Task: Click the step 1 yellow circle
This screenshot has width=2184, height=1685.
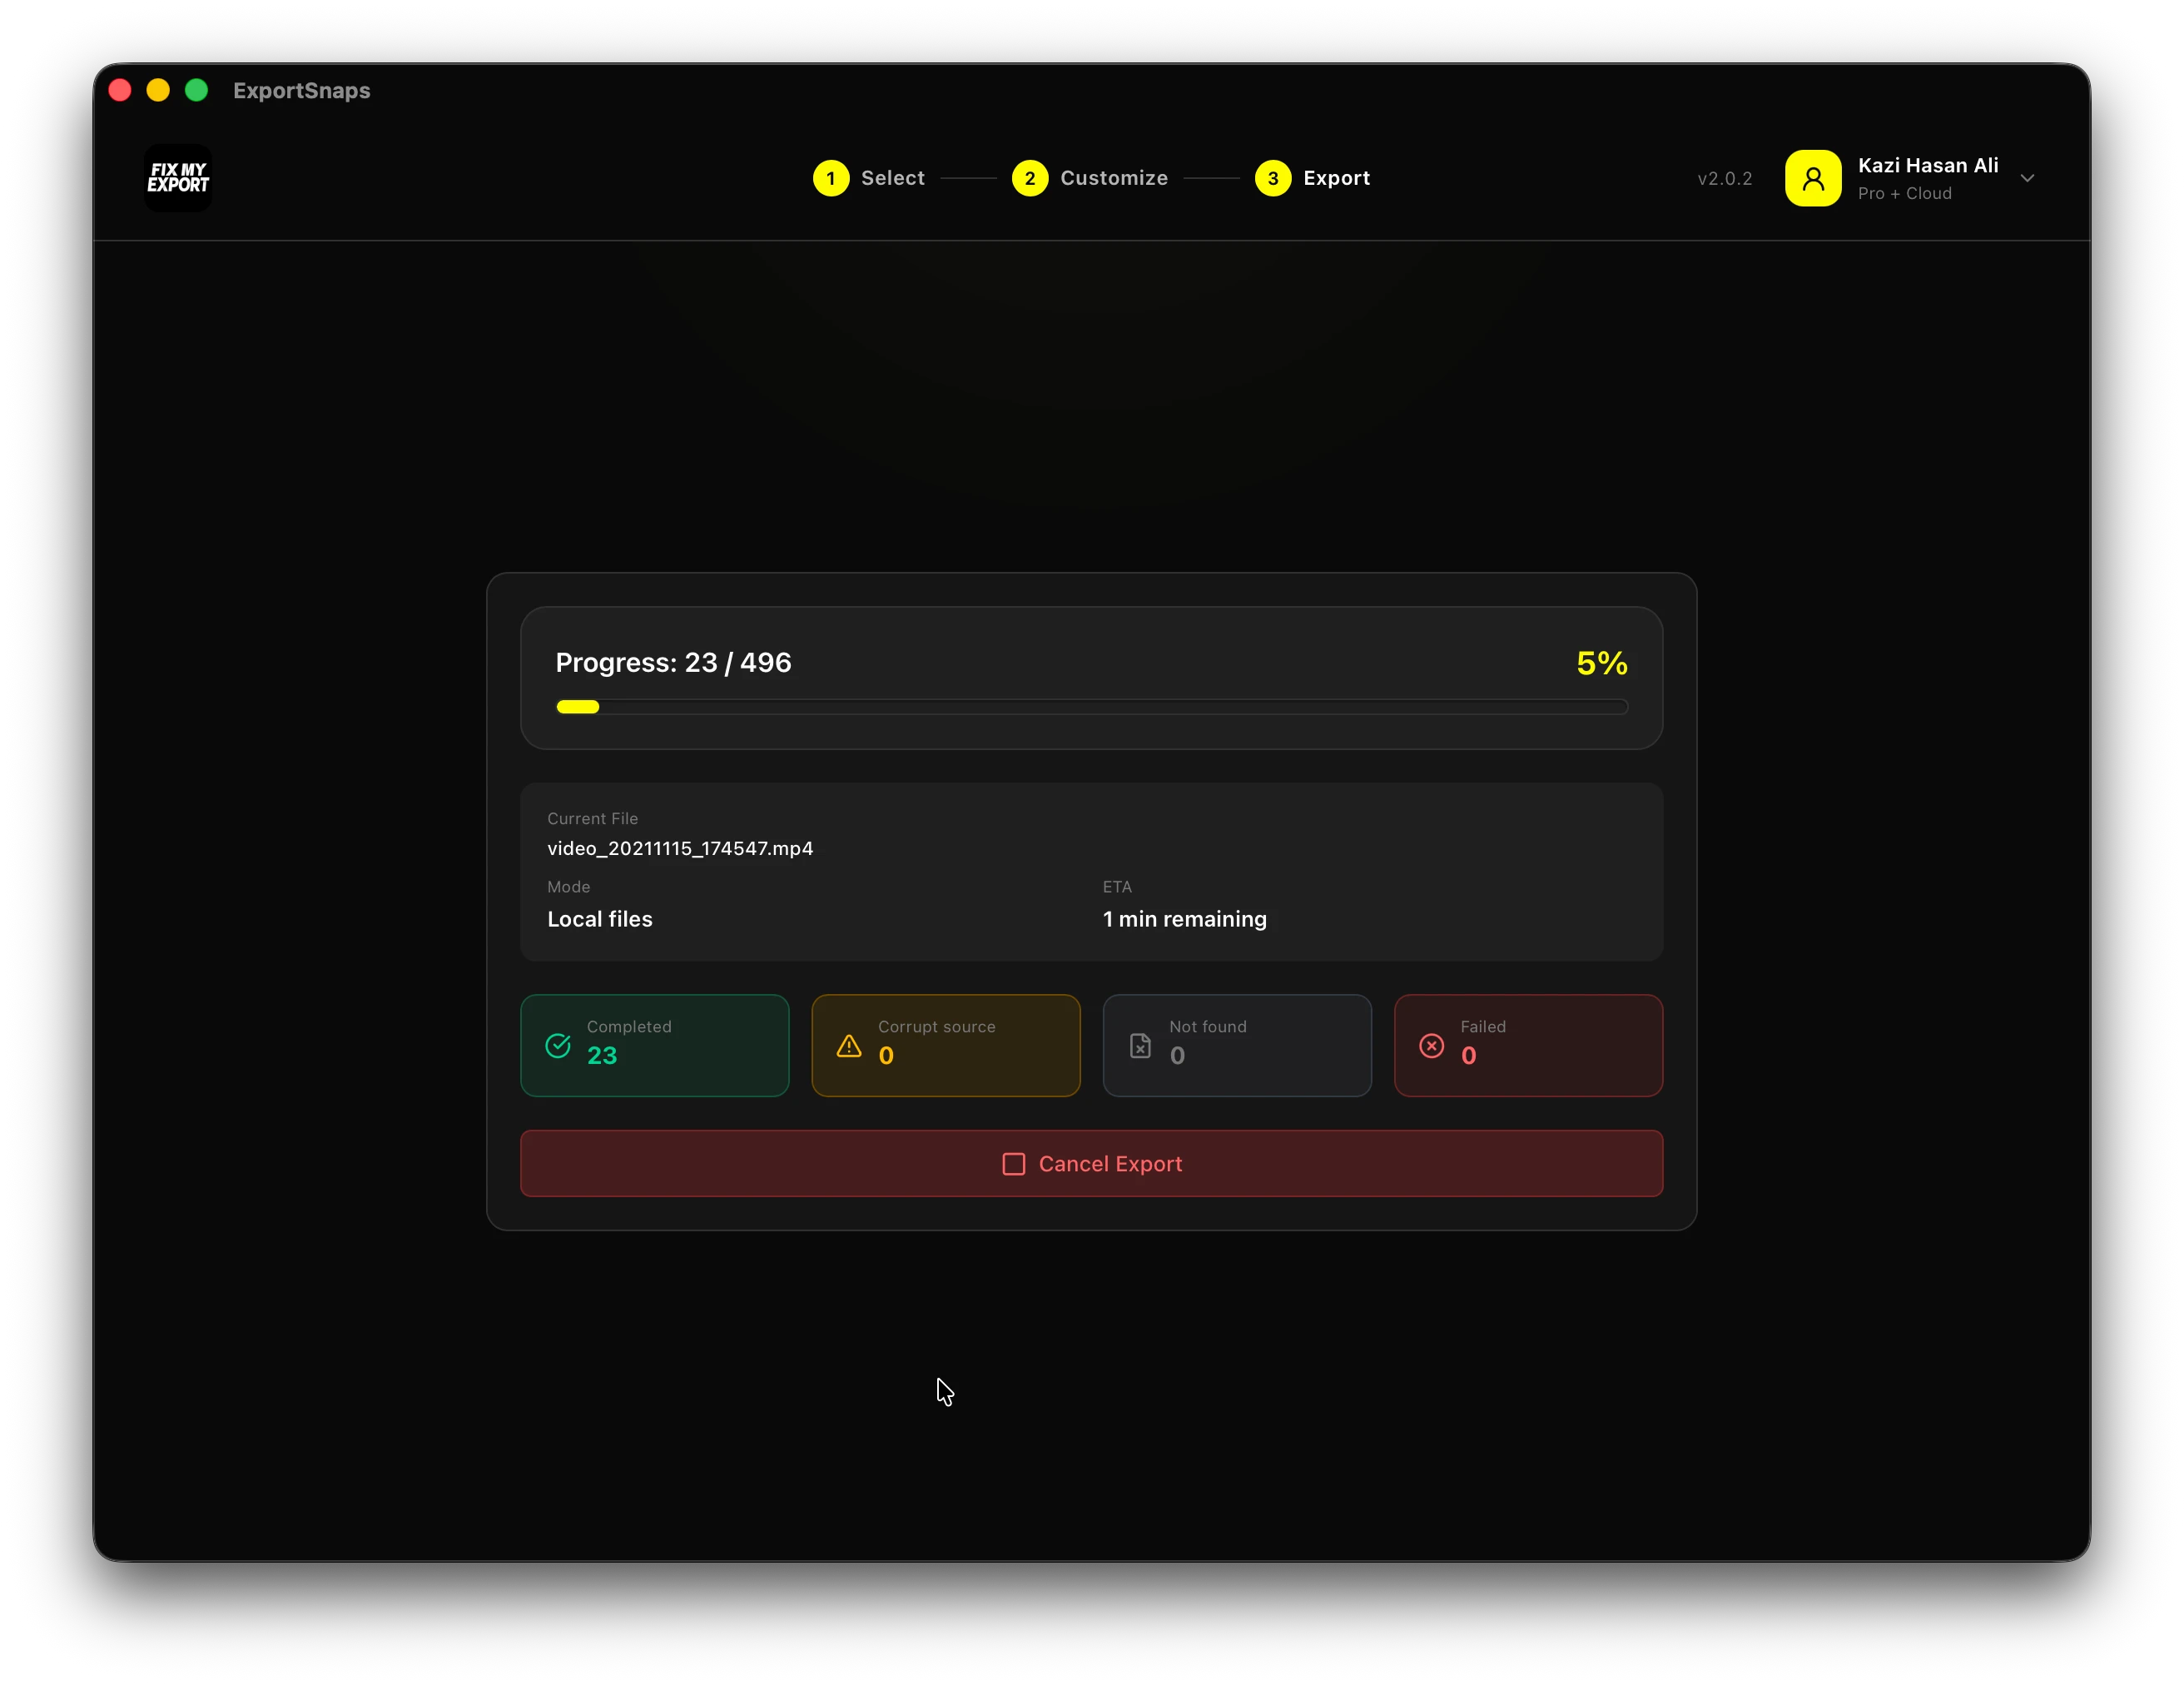Action: (x=830, y=178)
